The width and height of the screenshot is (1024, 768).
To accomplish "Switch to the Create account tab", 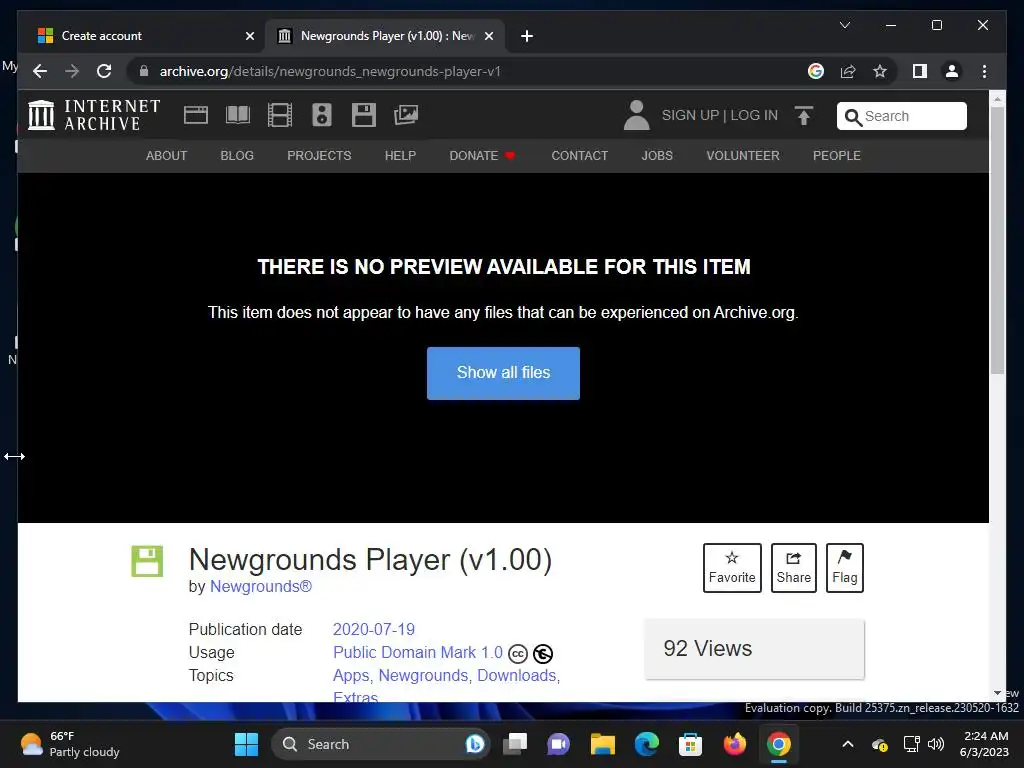I will tap(144, 36).
